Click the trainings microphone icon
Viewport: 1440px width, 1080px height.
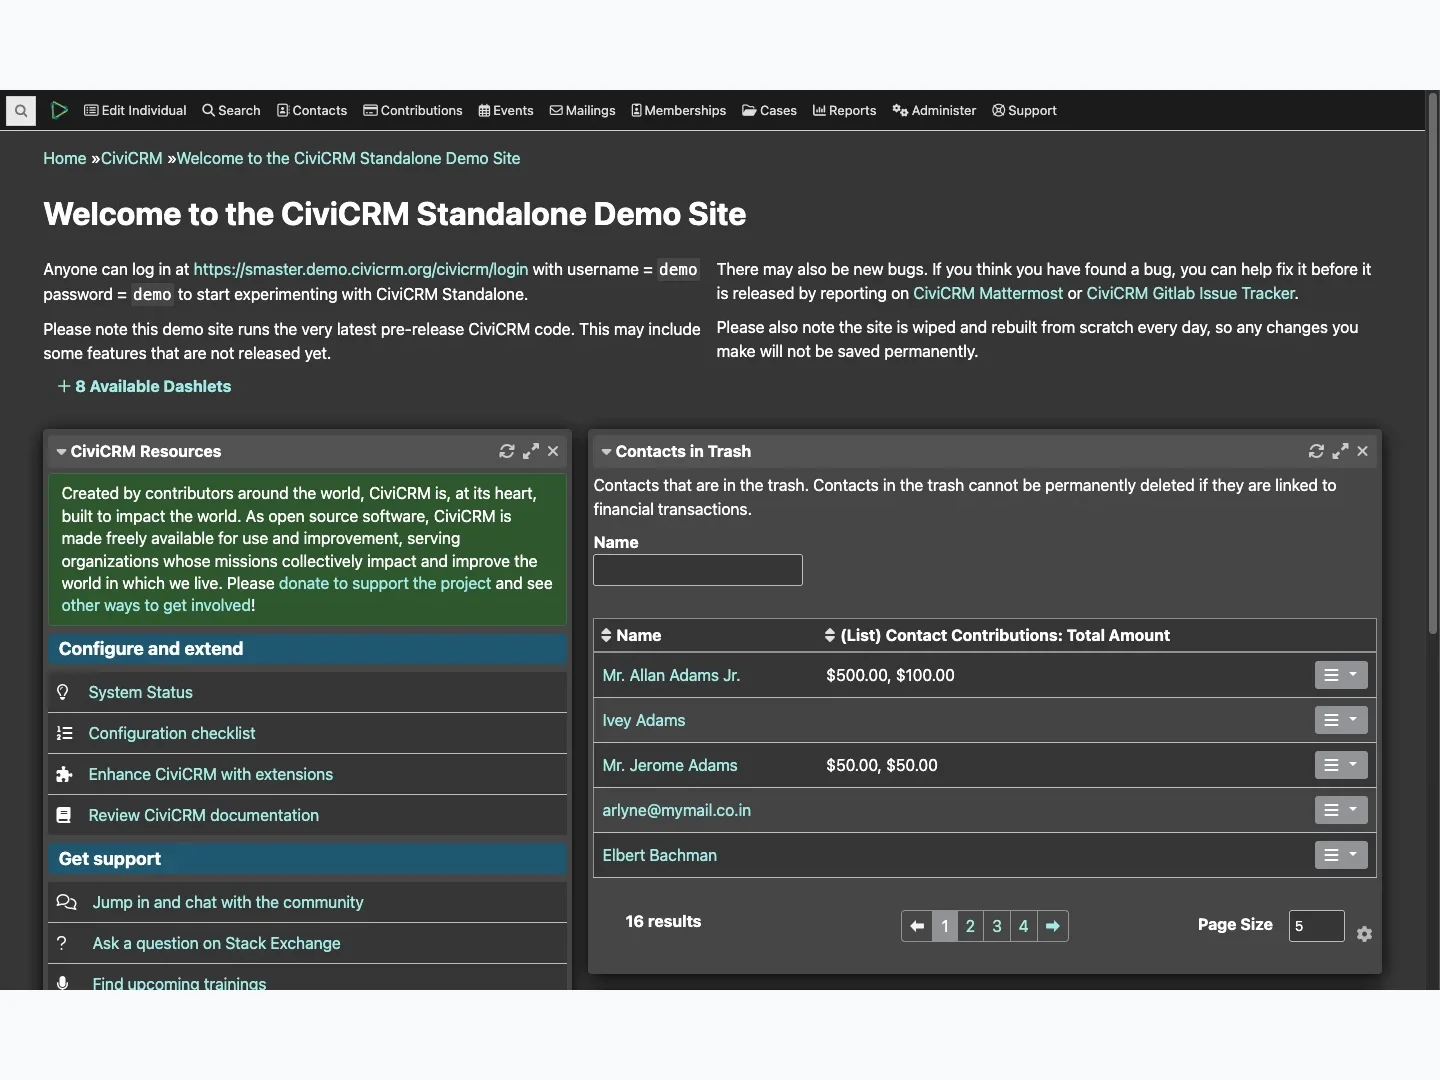(63, 983)
